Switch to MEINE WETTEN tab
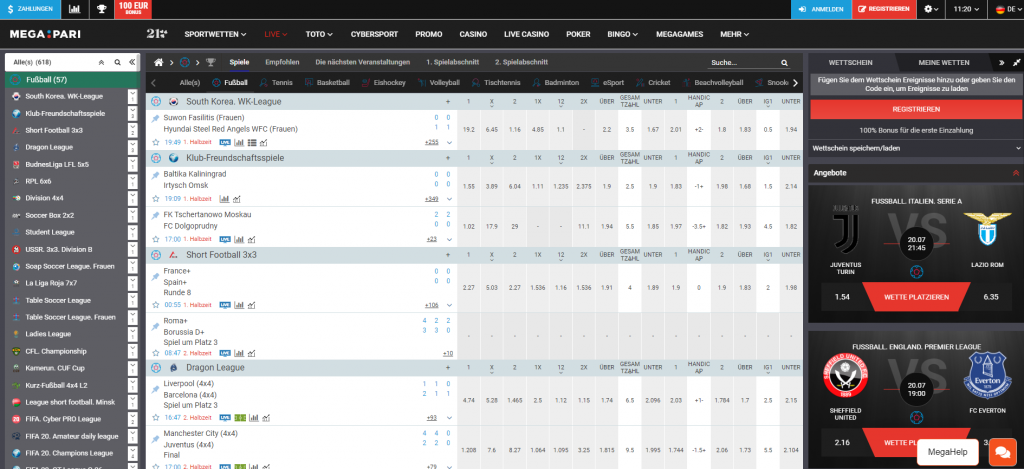1024x469 pixels. tap(944, 63)
